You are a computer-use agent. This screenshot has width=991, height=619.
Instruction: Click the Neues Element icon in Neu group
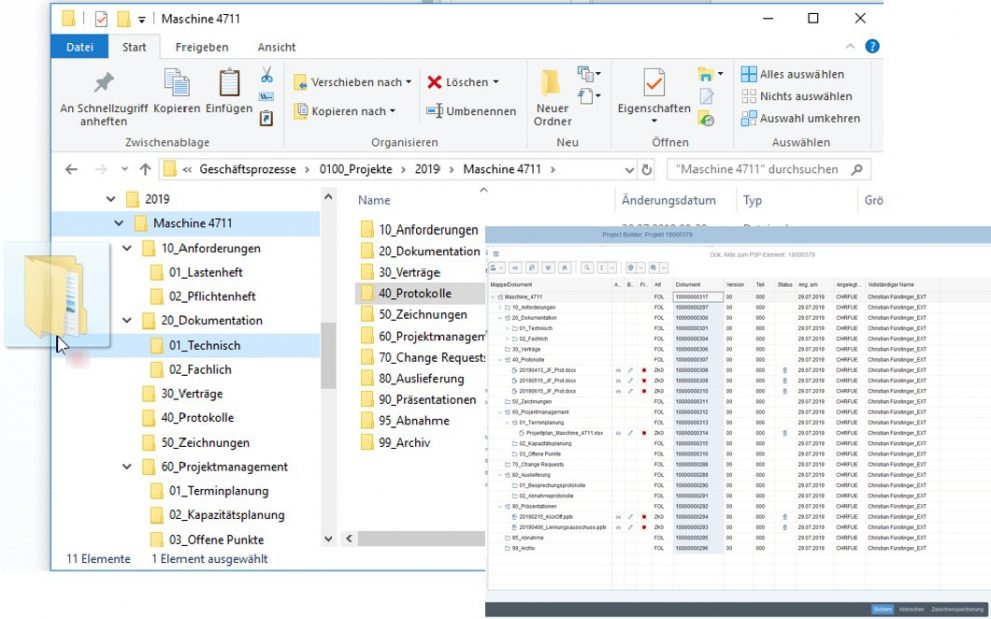point(588,73)
